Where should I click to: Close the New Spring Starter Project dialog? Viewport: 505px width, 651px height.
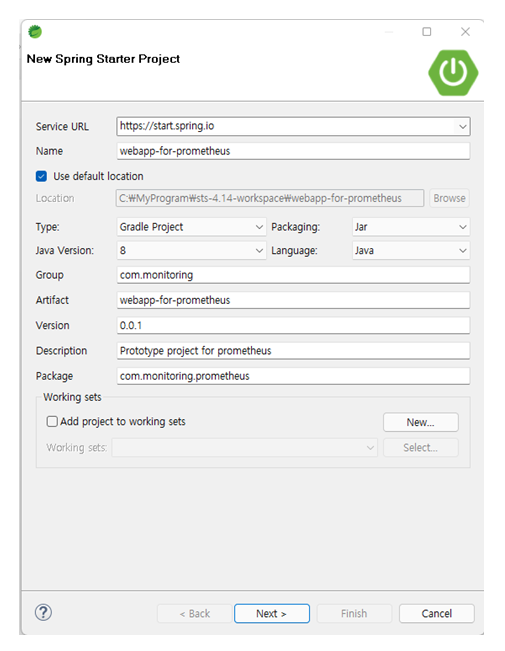(x=465, y=32)
